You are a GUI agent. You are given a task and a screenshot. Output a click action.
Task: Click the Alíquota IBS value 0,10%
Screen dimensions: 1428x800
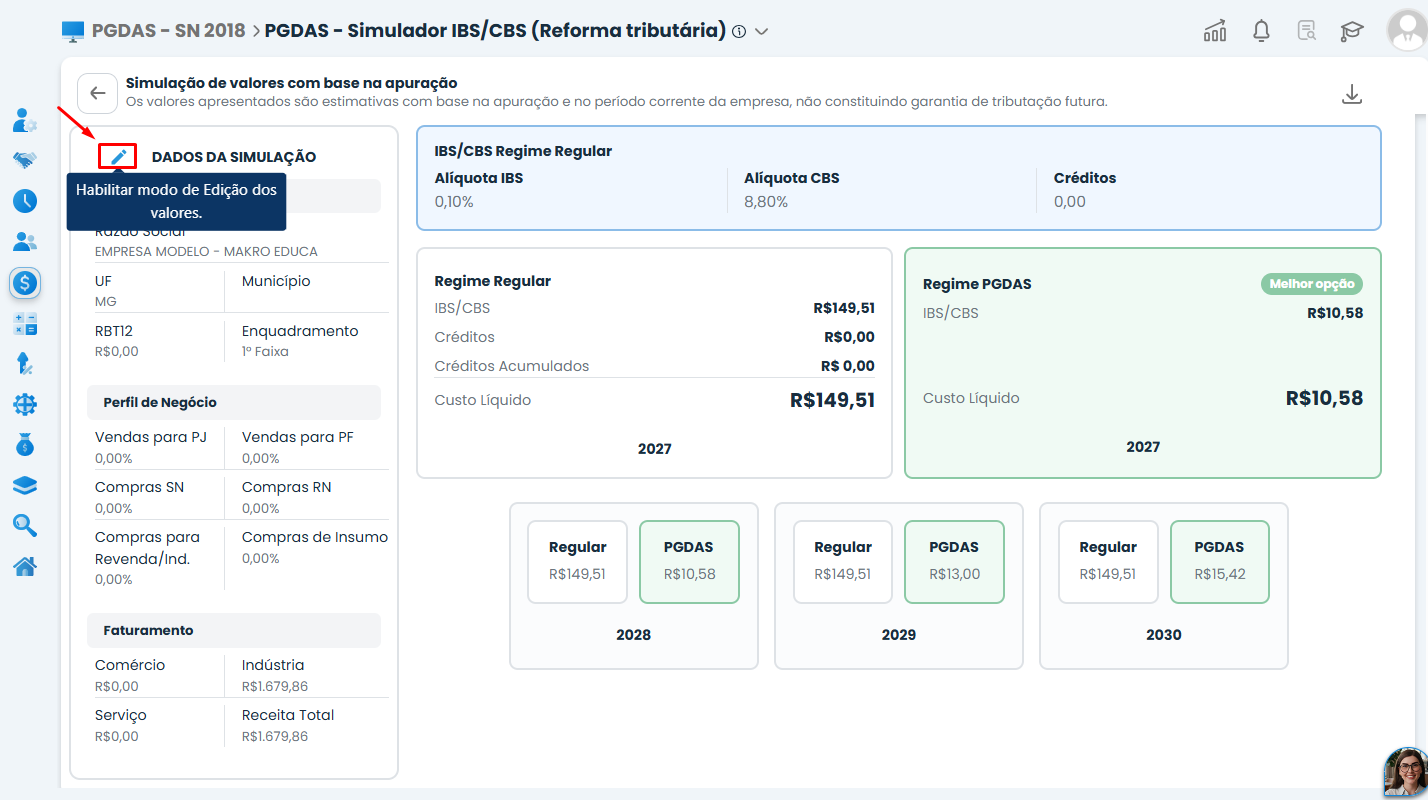click(454, 202)
